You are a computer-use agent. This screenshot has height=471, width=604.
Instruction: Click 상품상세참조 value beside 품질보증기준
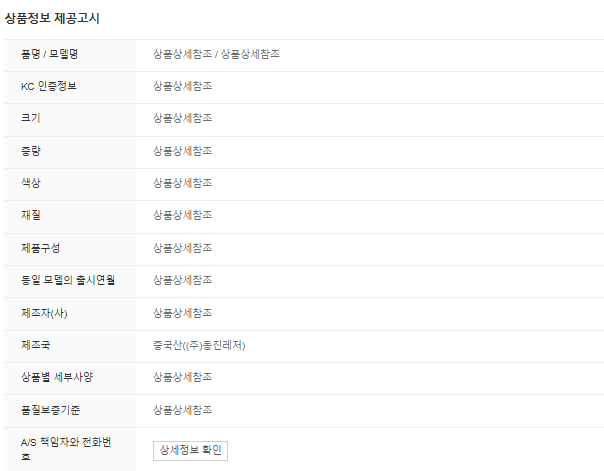pos(183,410)
